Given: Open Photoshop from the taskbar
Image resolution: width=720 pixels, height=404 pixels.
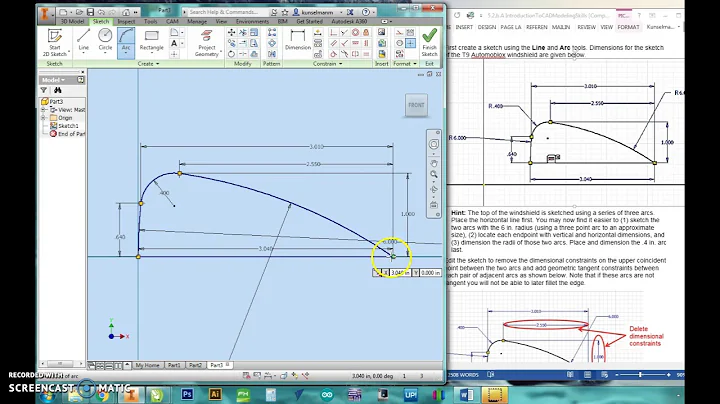Looking at the screenshot, I should pyautogui.click(x=187, y=394).
